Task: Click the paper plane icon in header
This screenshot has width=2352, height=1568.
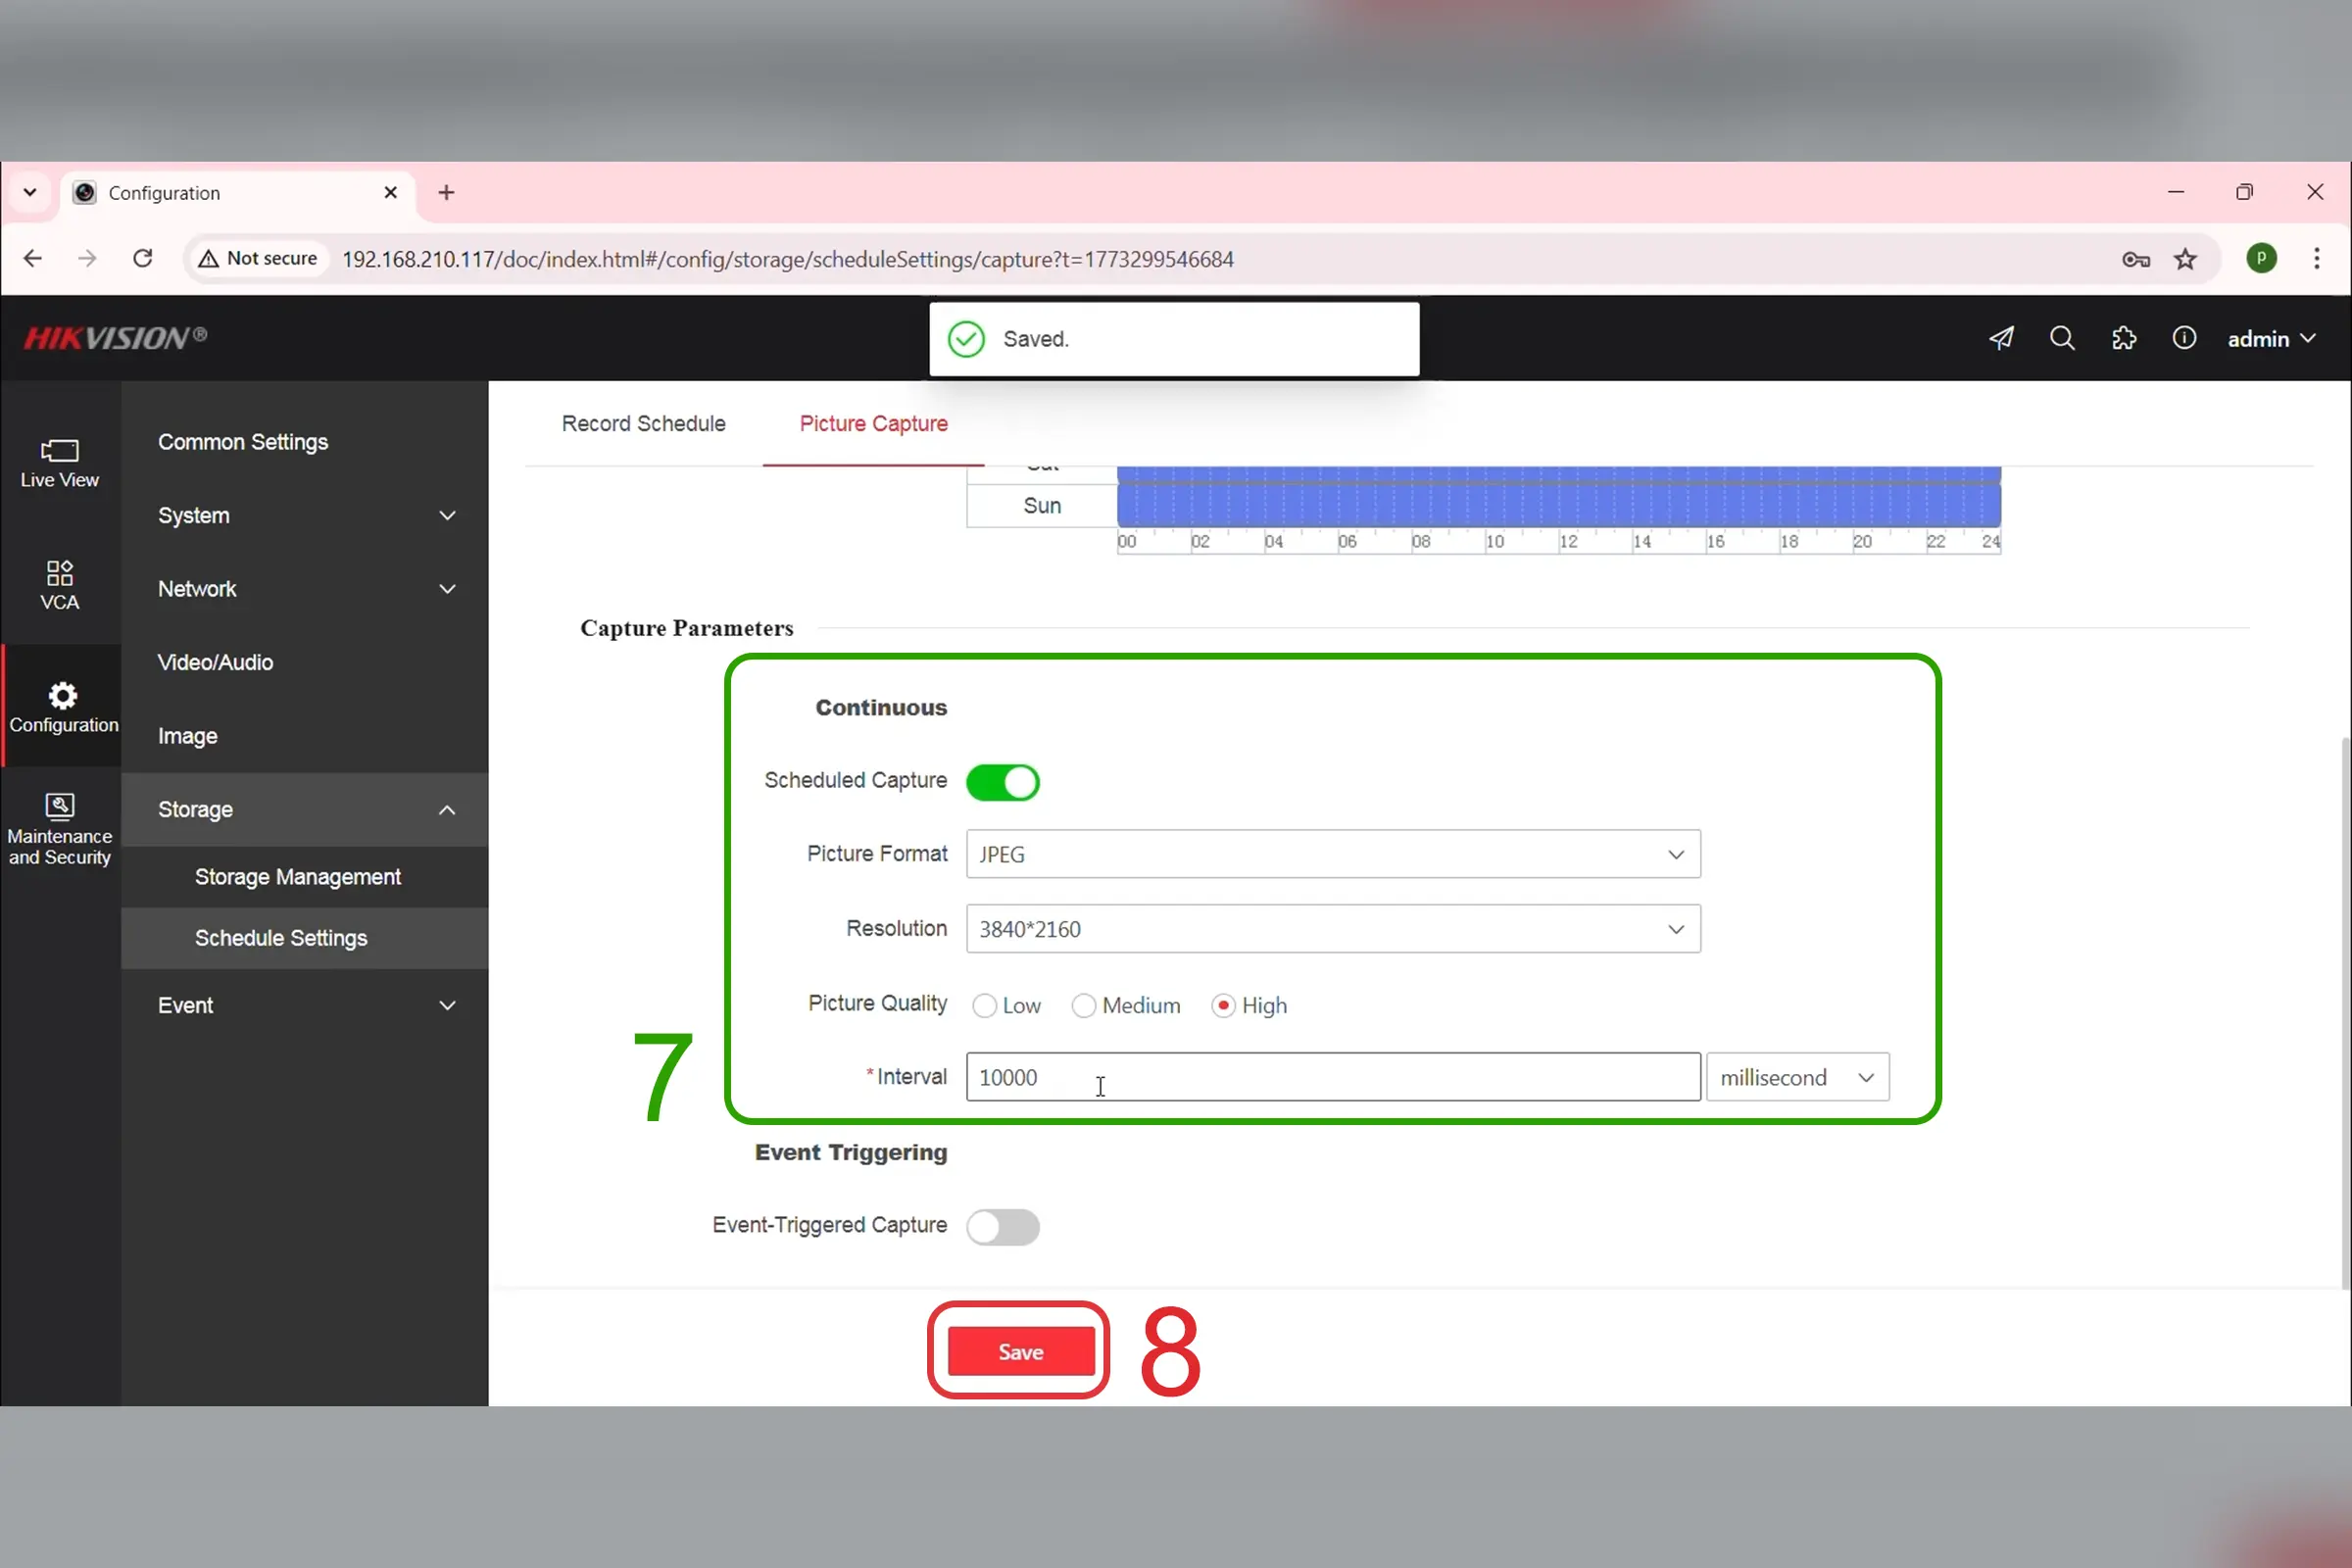Action: pos(2001,339)
